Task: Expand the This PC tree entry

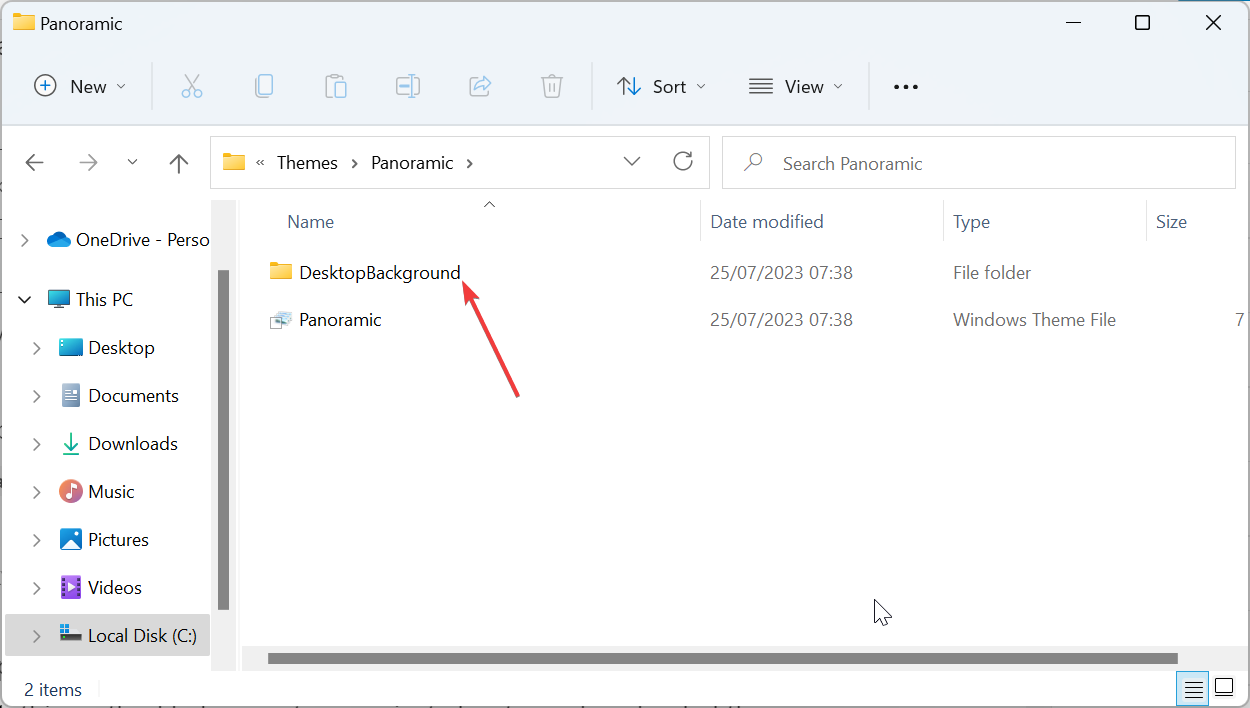Action: click(x=24, y=298)
